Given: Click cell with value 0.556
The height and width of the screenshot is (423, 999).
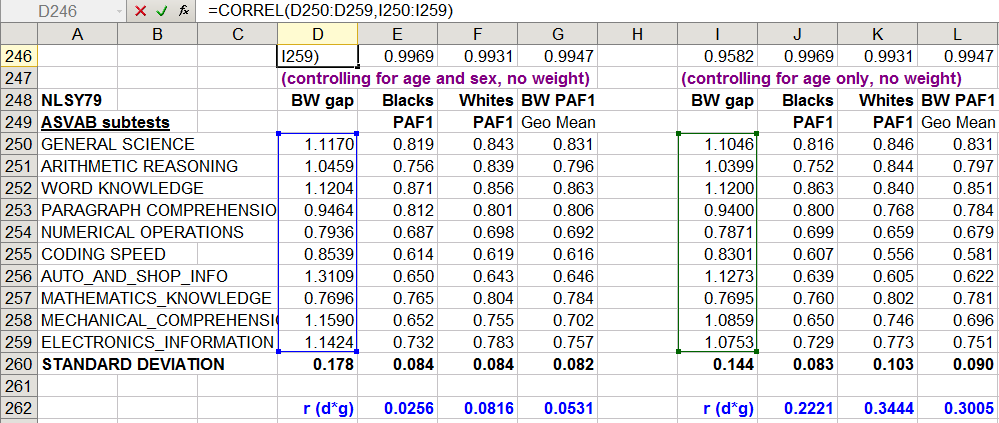Looking at the screenshot, I should pyautogui.click(x=877, y=254).
